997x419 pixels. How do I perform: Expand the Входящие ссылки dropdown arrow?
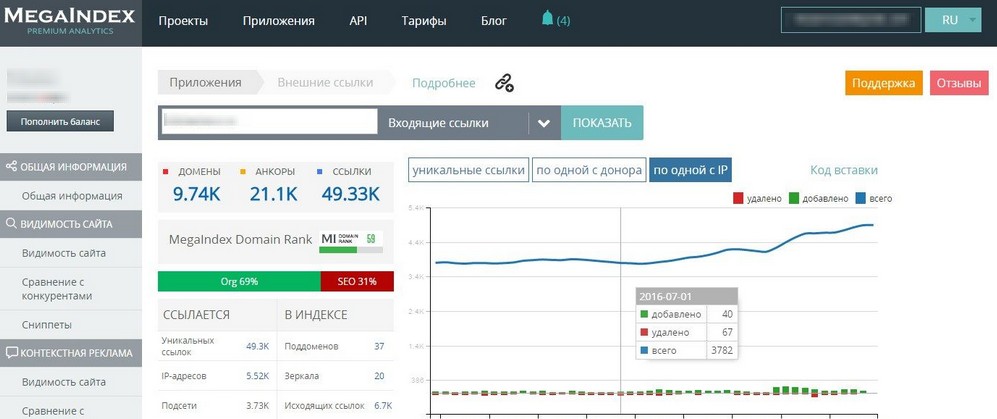pos(544,123)
